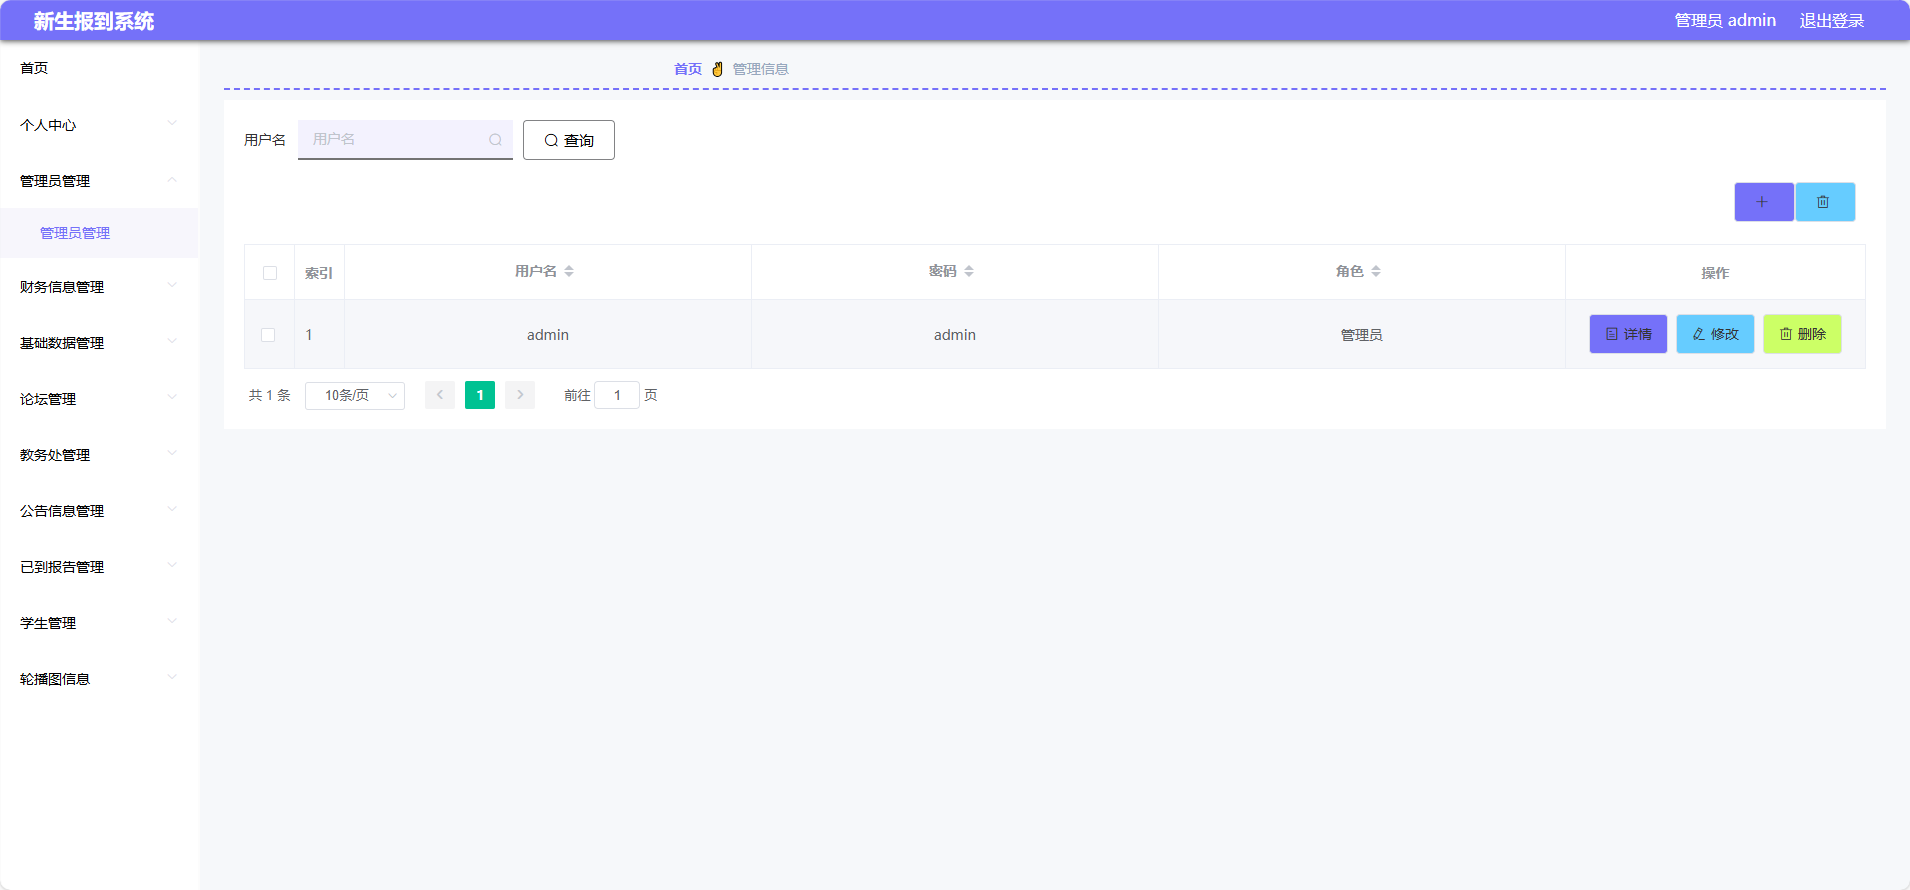Sort by 用户名 column arrows
The image size is (1910, 890).
(569, 272)
